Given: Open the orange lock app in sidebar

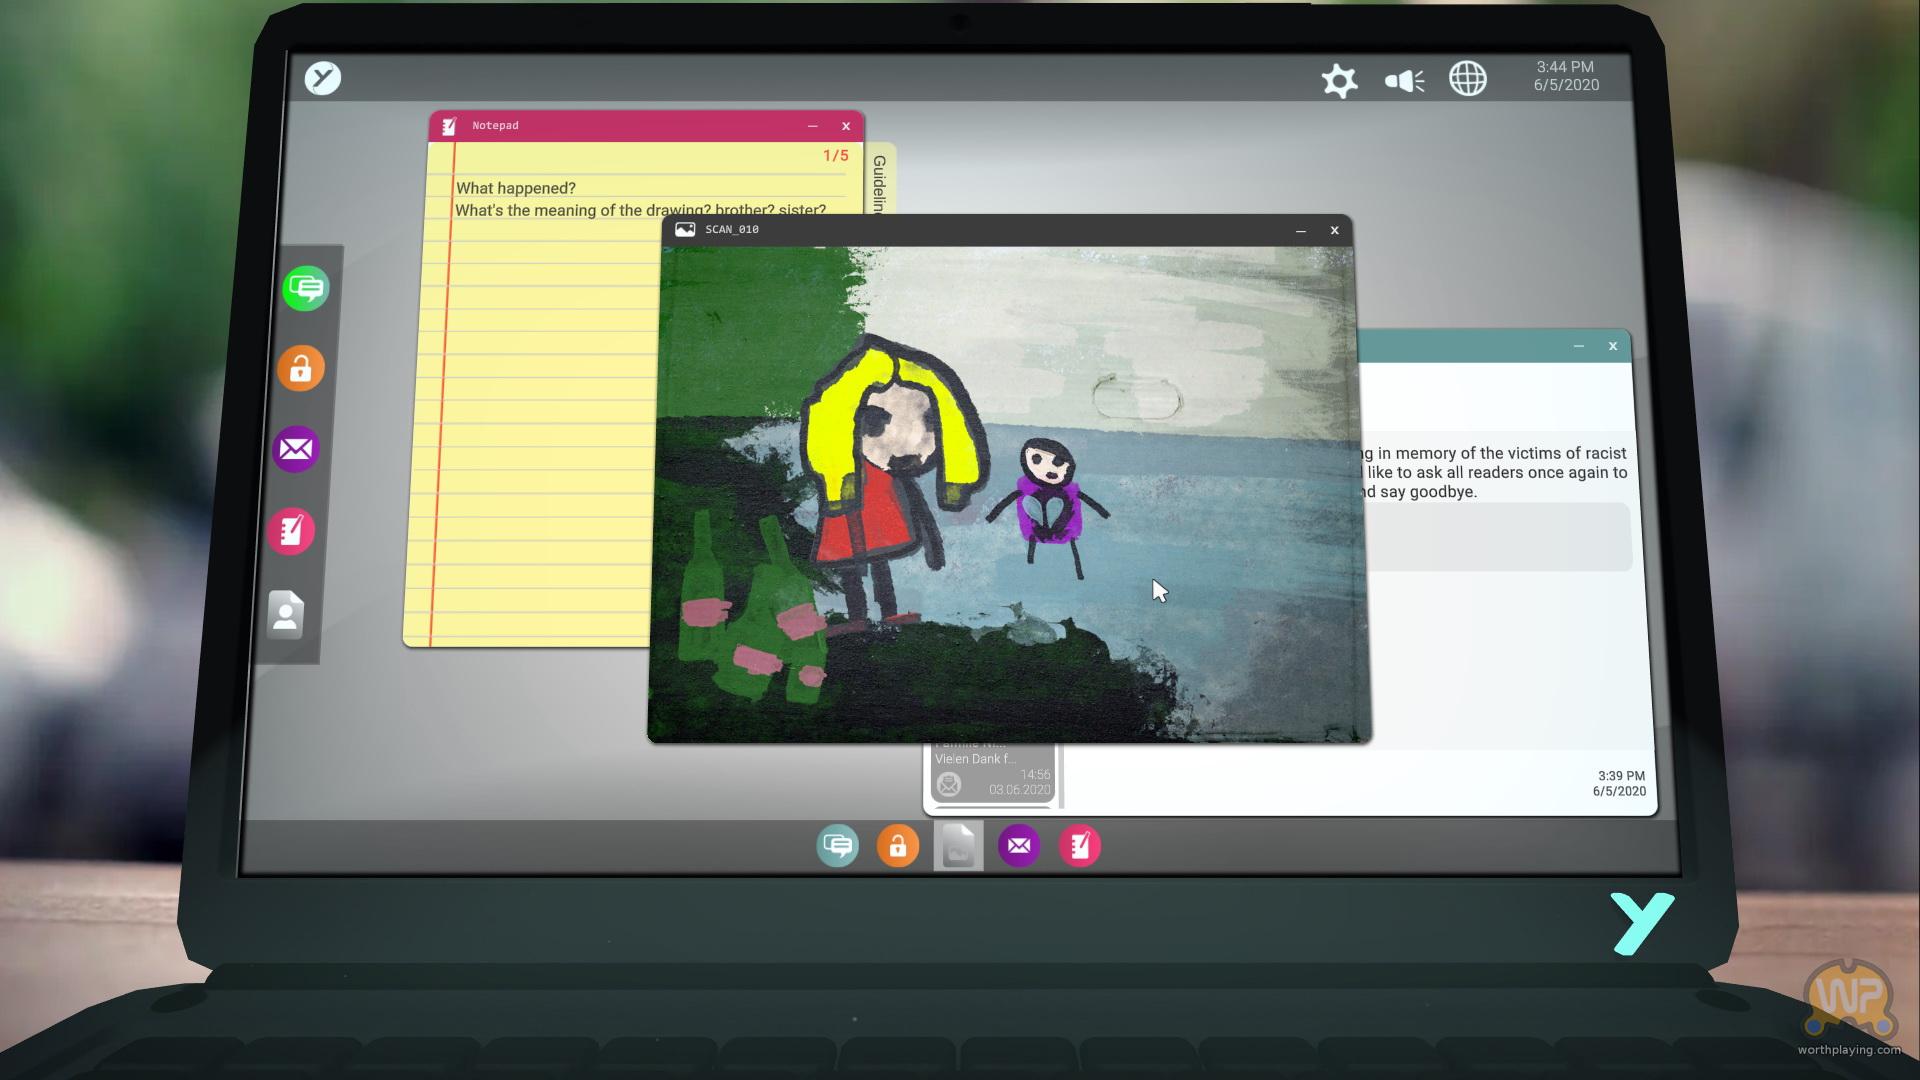Looking at the screenshot, I should point(301,369).
